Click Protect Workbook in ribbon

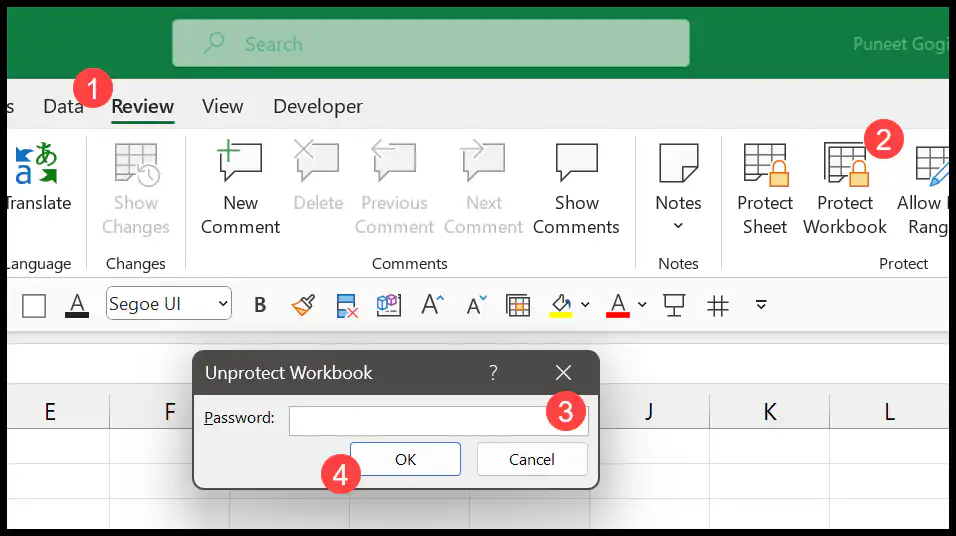coord(845,190)
